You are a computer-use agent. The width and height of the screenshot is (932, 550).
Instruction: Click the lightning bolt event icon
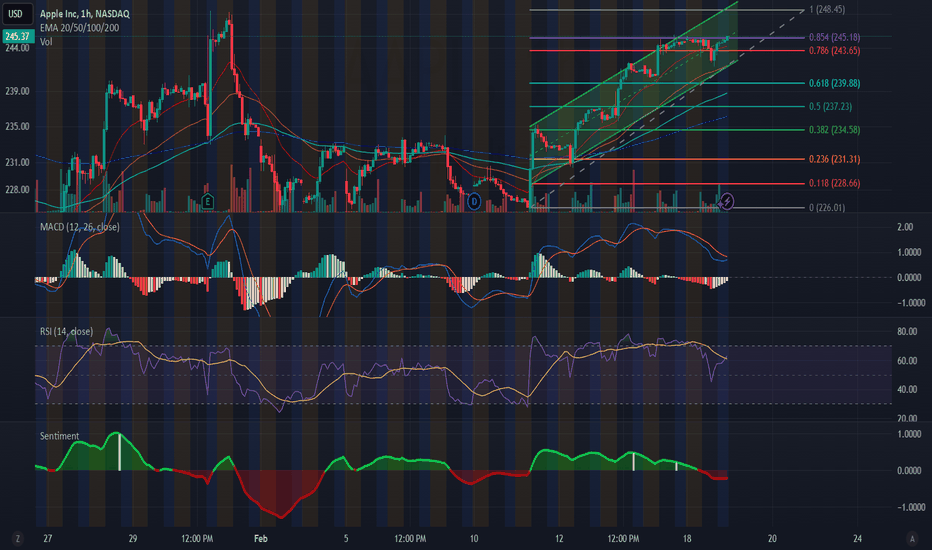(x=726, y=202)
